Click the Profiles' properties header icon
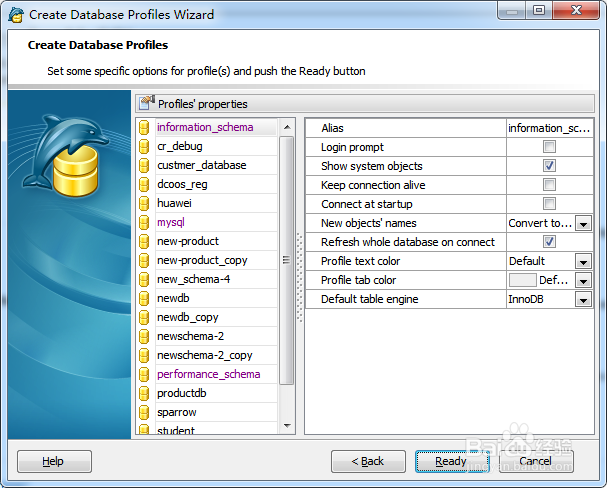The image size is (607, 488). pos(147,103)
